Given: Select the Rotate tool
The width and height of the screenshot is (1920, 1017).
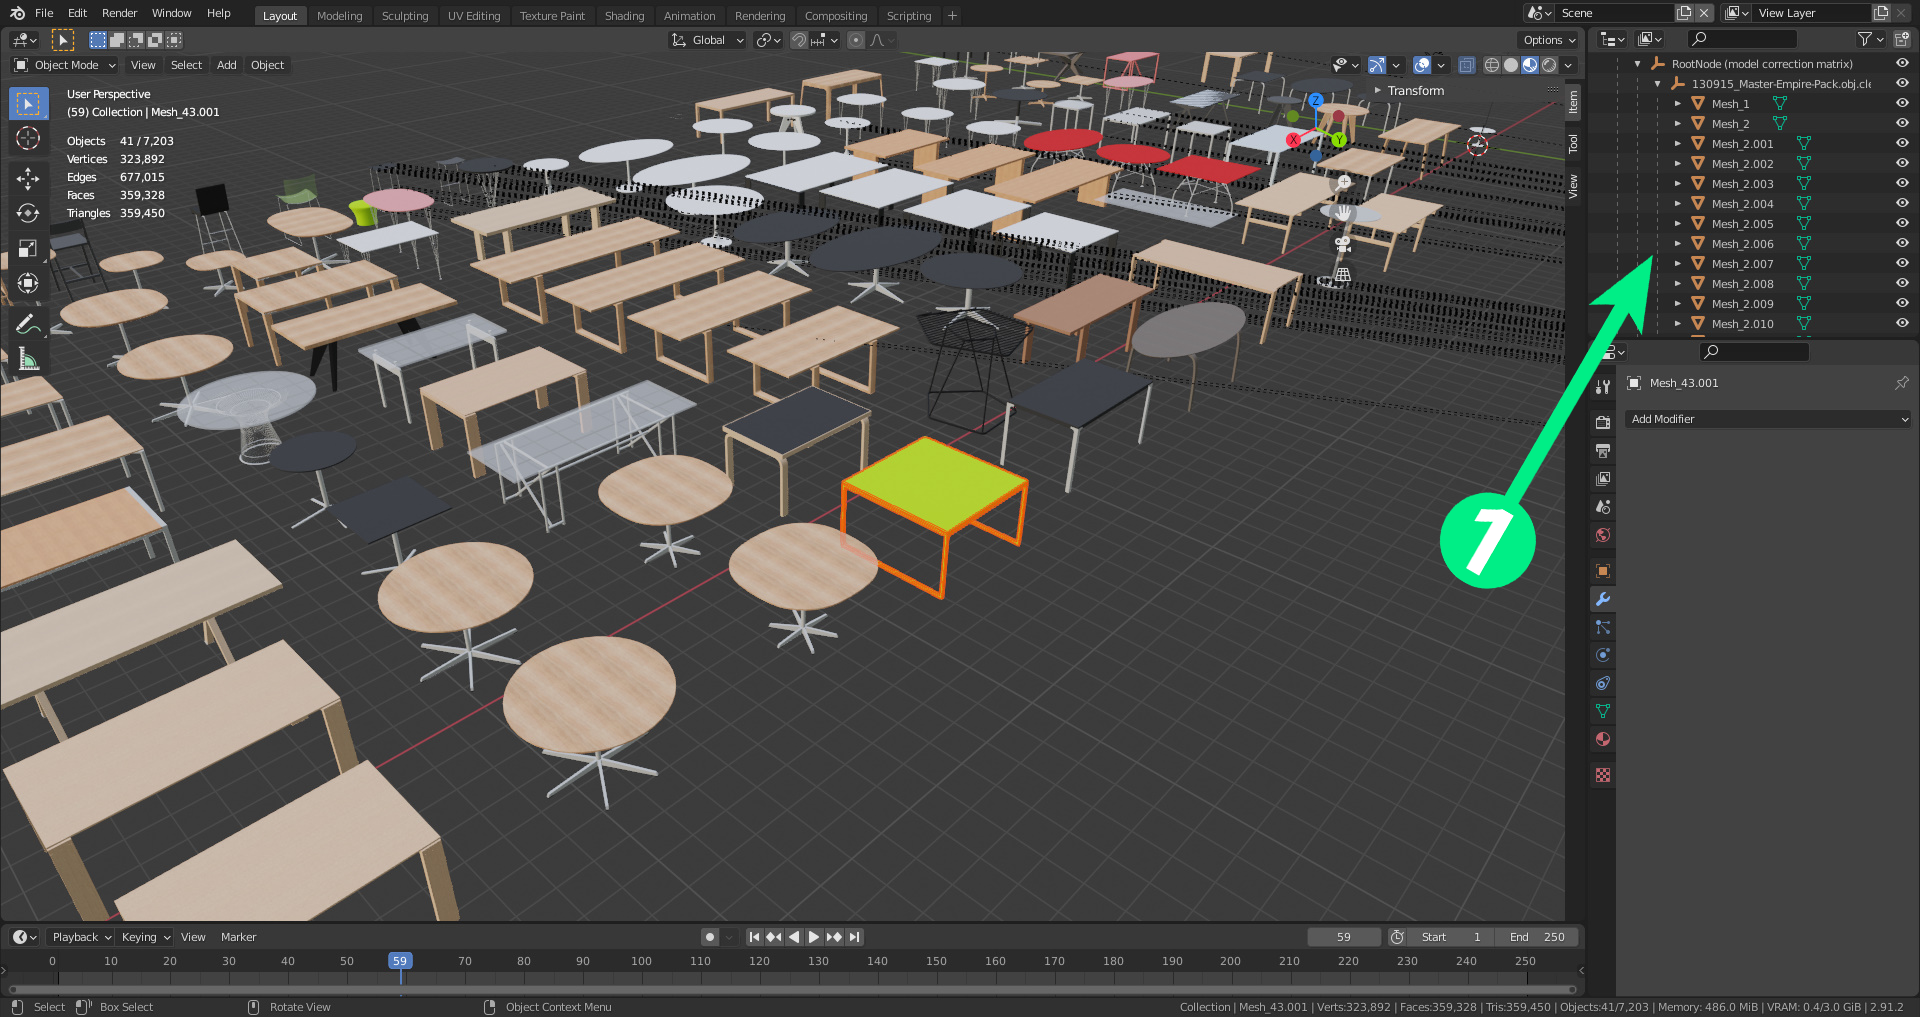Looking at the screenshot, I should click(x=28, y=213).
